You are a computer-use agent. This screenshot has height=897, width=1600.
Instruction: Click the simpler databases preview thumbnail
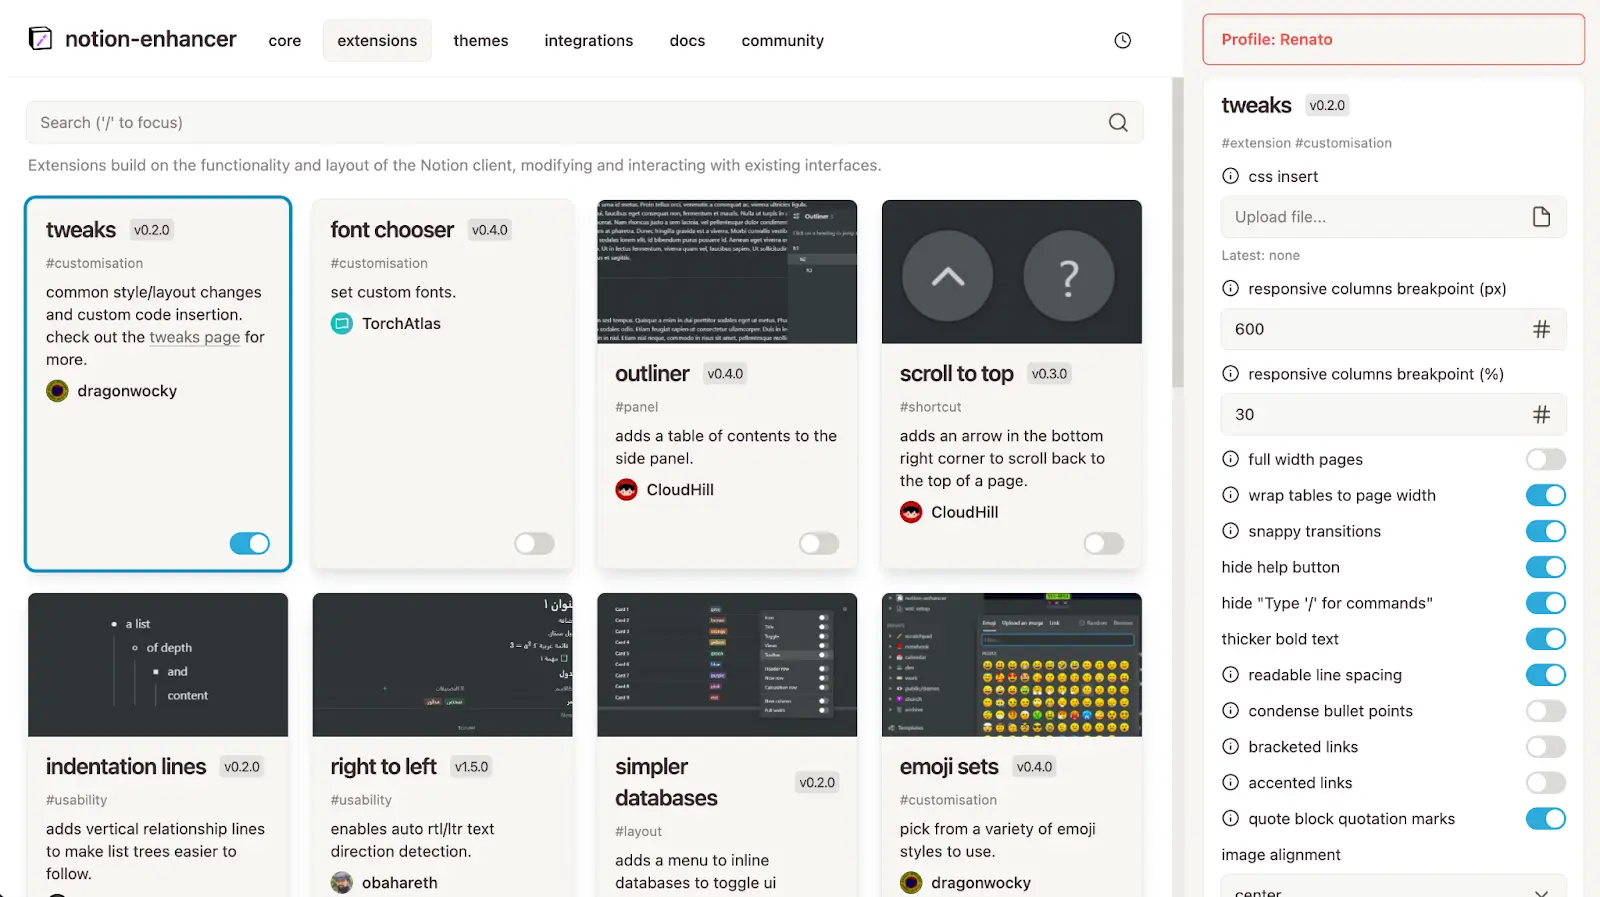click(727, 665)
